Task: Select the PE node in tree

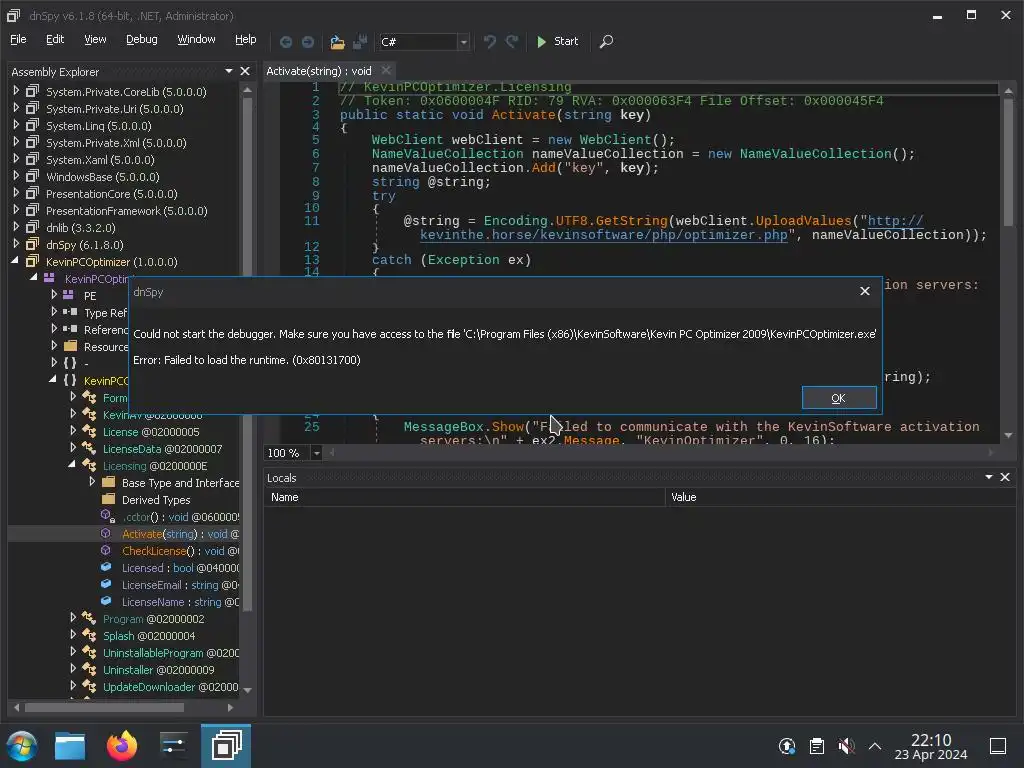Action: (90, 296)
